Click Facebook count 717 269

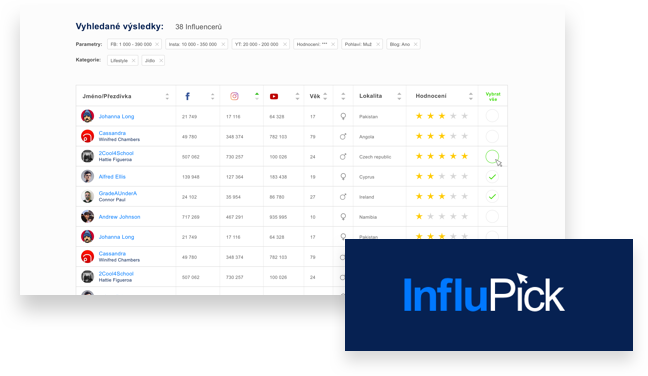(x=191, y=217)
